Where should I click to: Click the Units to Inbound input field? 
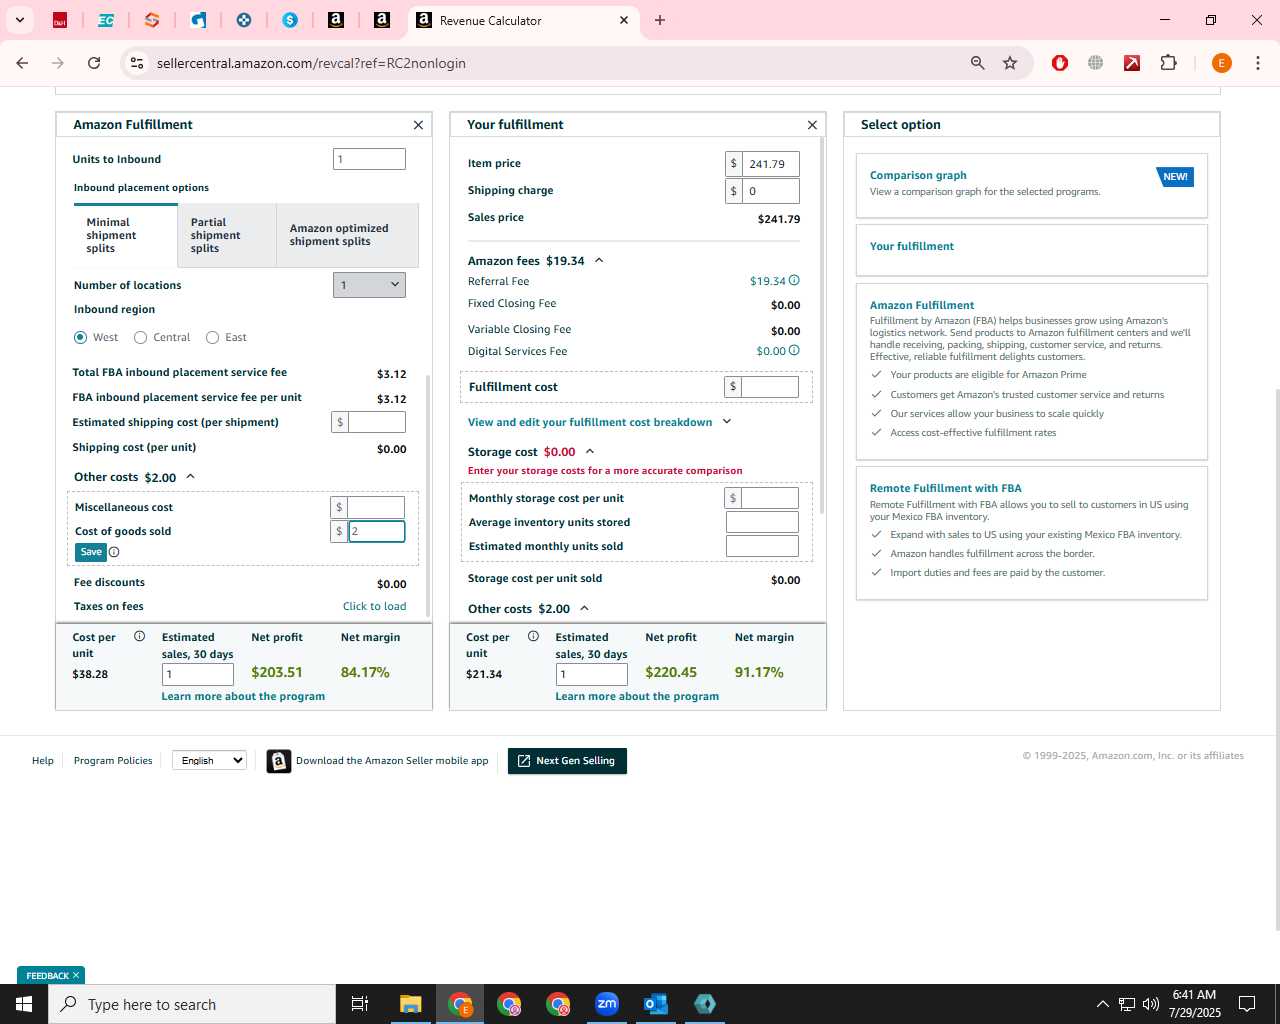[369, 159]
